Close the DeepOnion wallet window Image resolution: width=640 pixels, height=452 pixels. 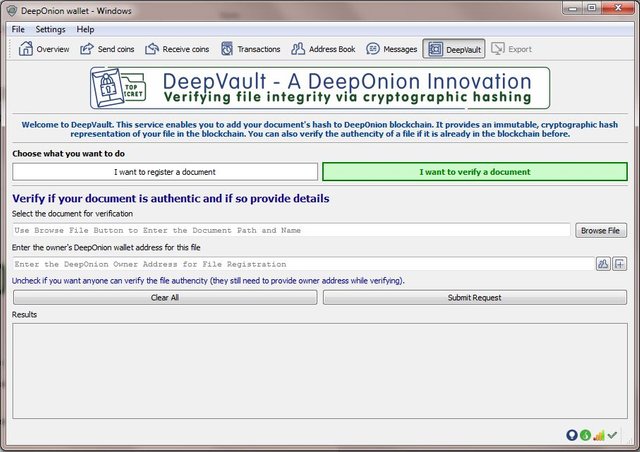[x=618, y=8]
